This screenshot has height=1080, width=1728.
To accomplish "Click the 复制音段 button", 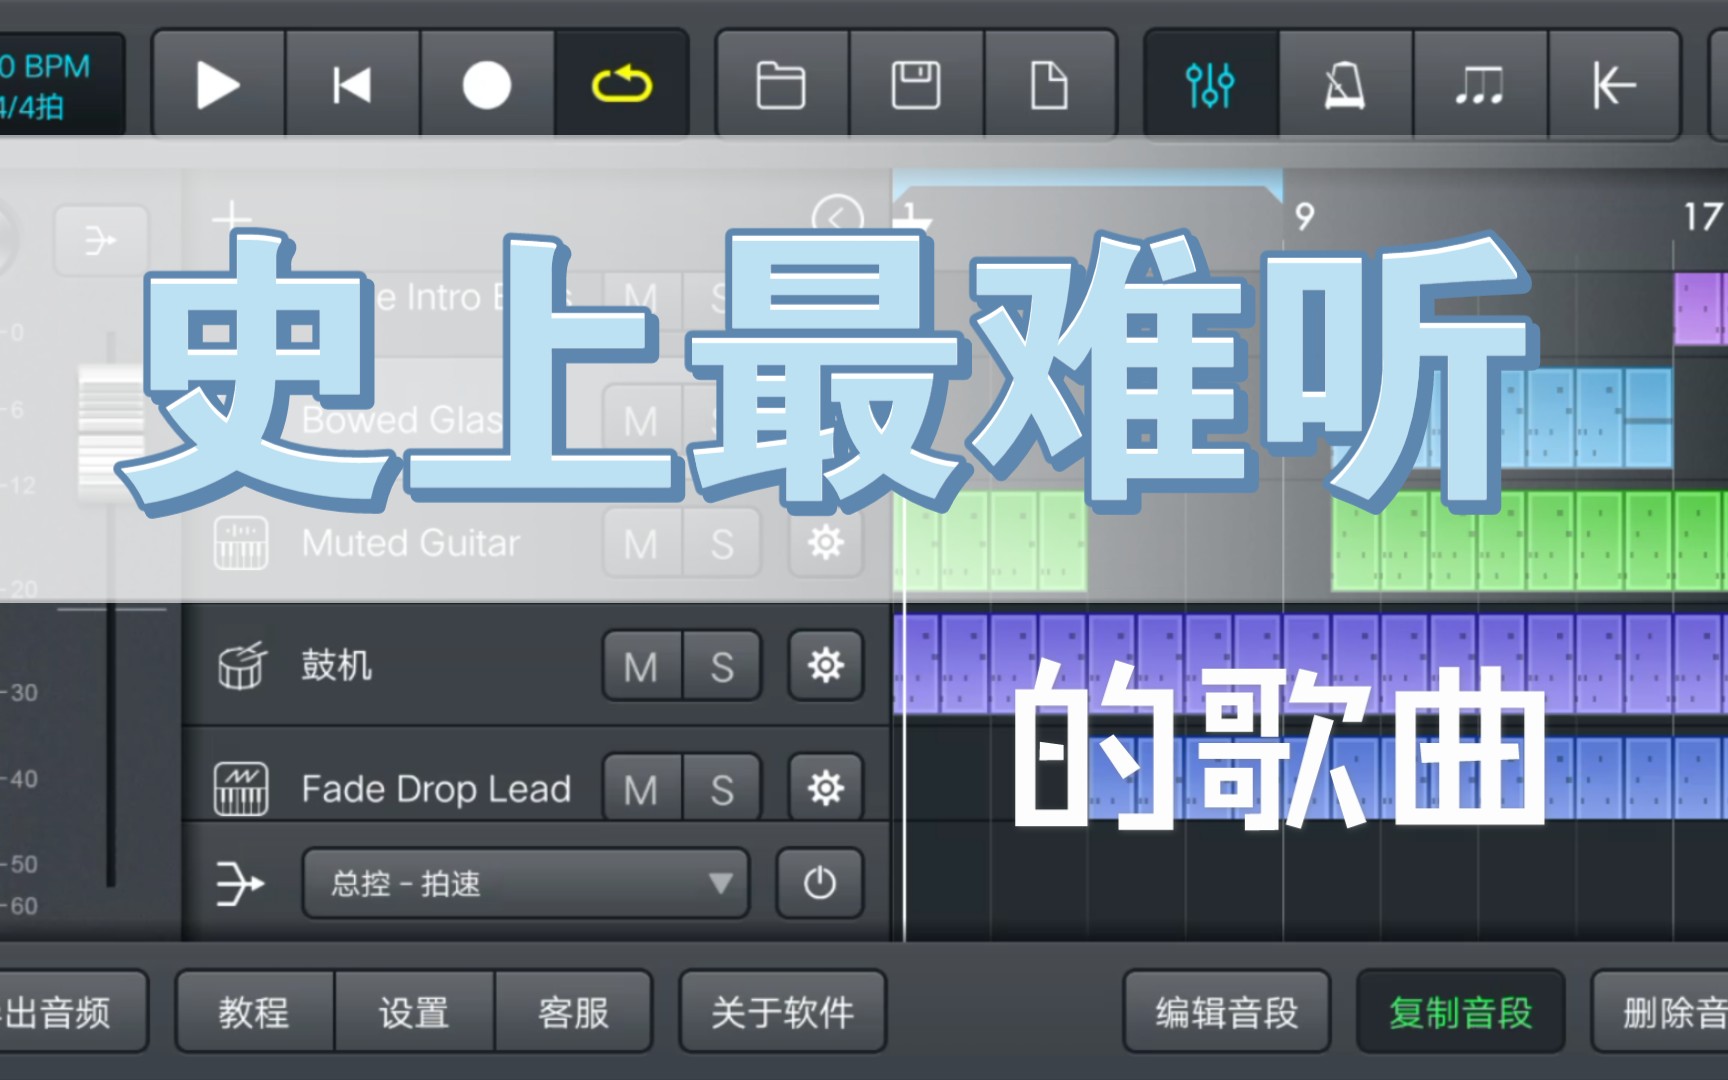I will (1460, 1012).
